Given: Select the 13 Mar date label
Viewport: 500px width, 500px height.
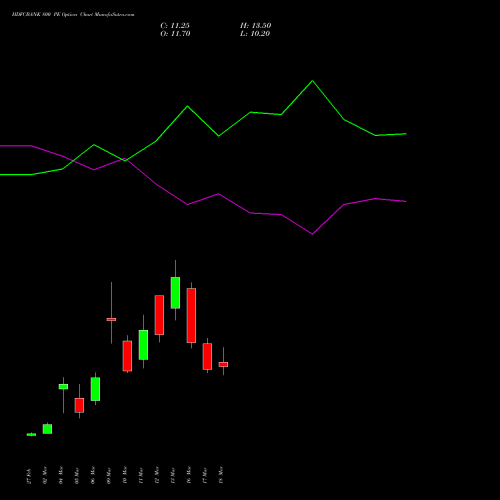Looking at the screenshot, I should [x=173, y=475].
